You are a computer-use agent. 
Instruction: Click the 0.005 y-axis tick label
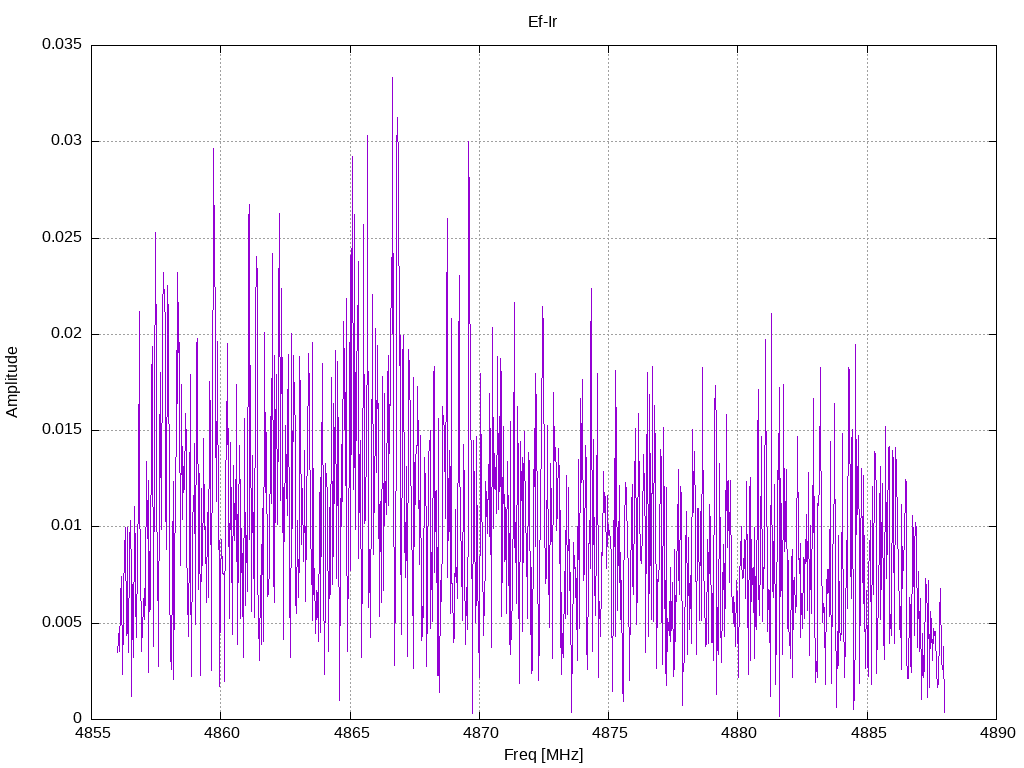tap(62, 622)
